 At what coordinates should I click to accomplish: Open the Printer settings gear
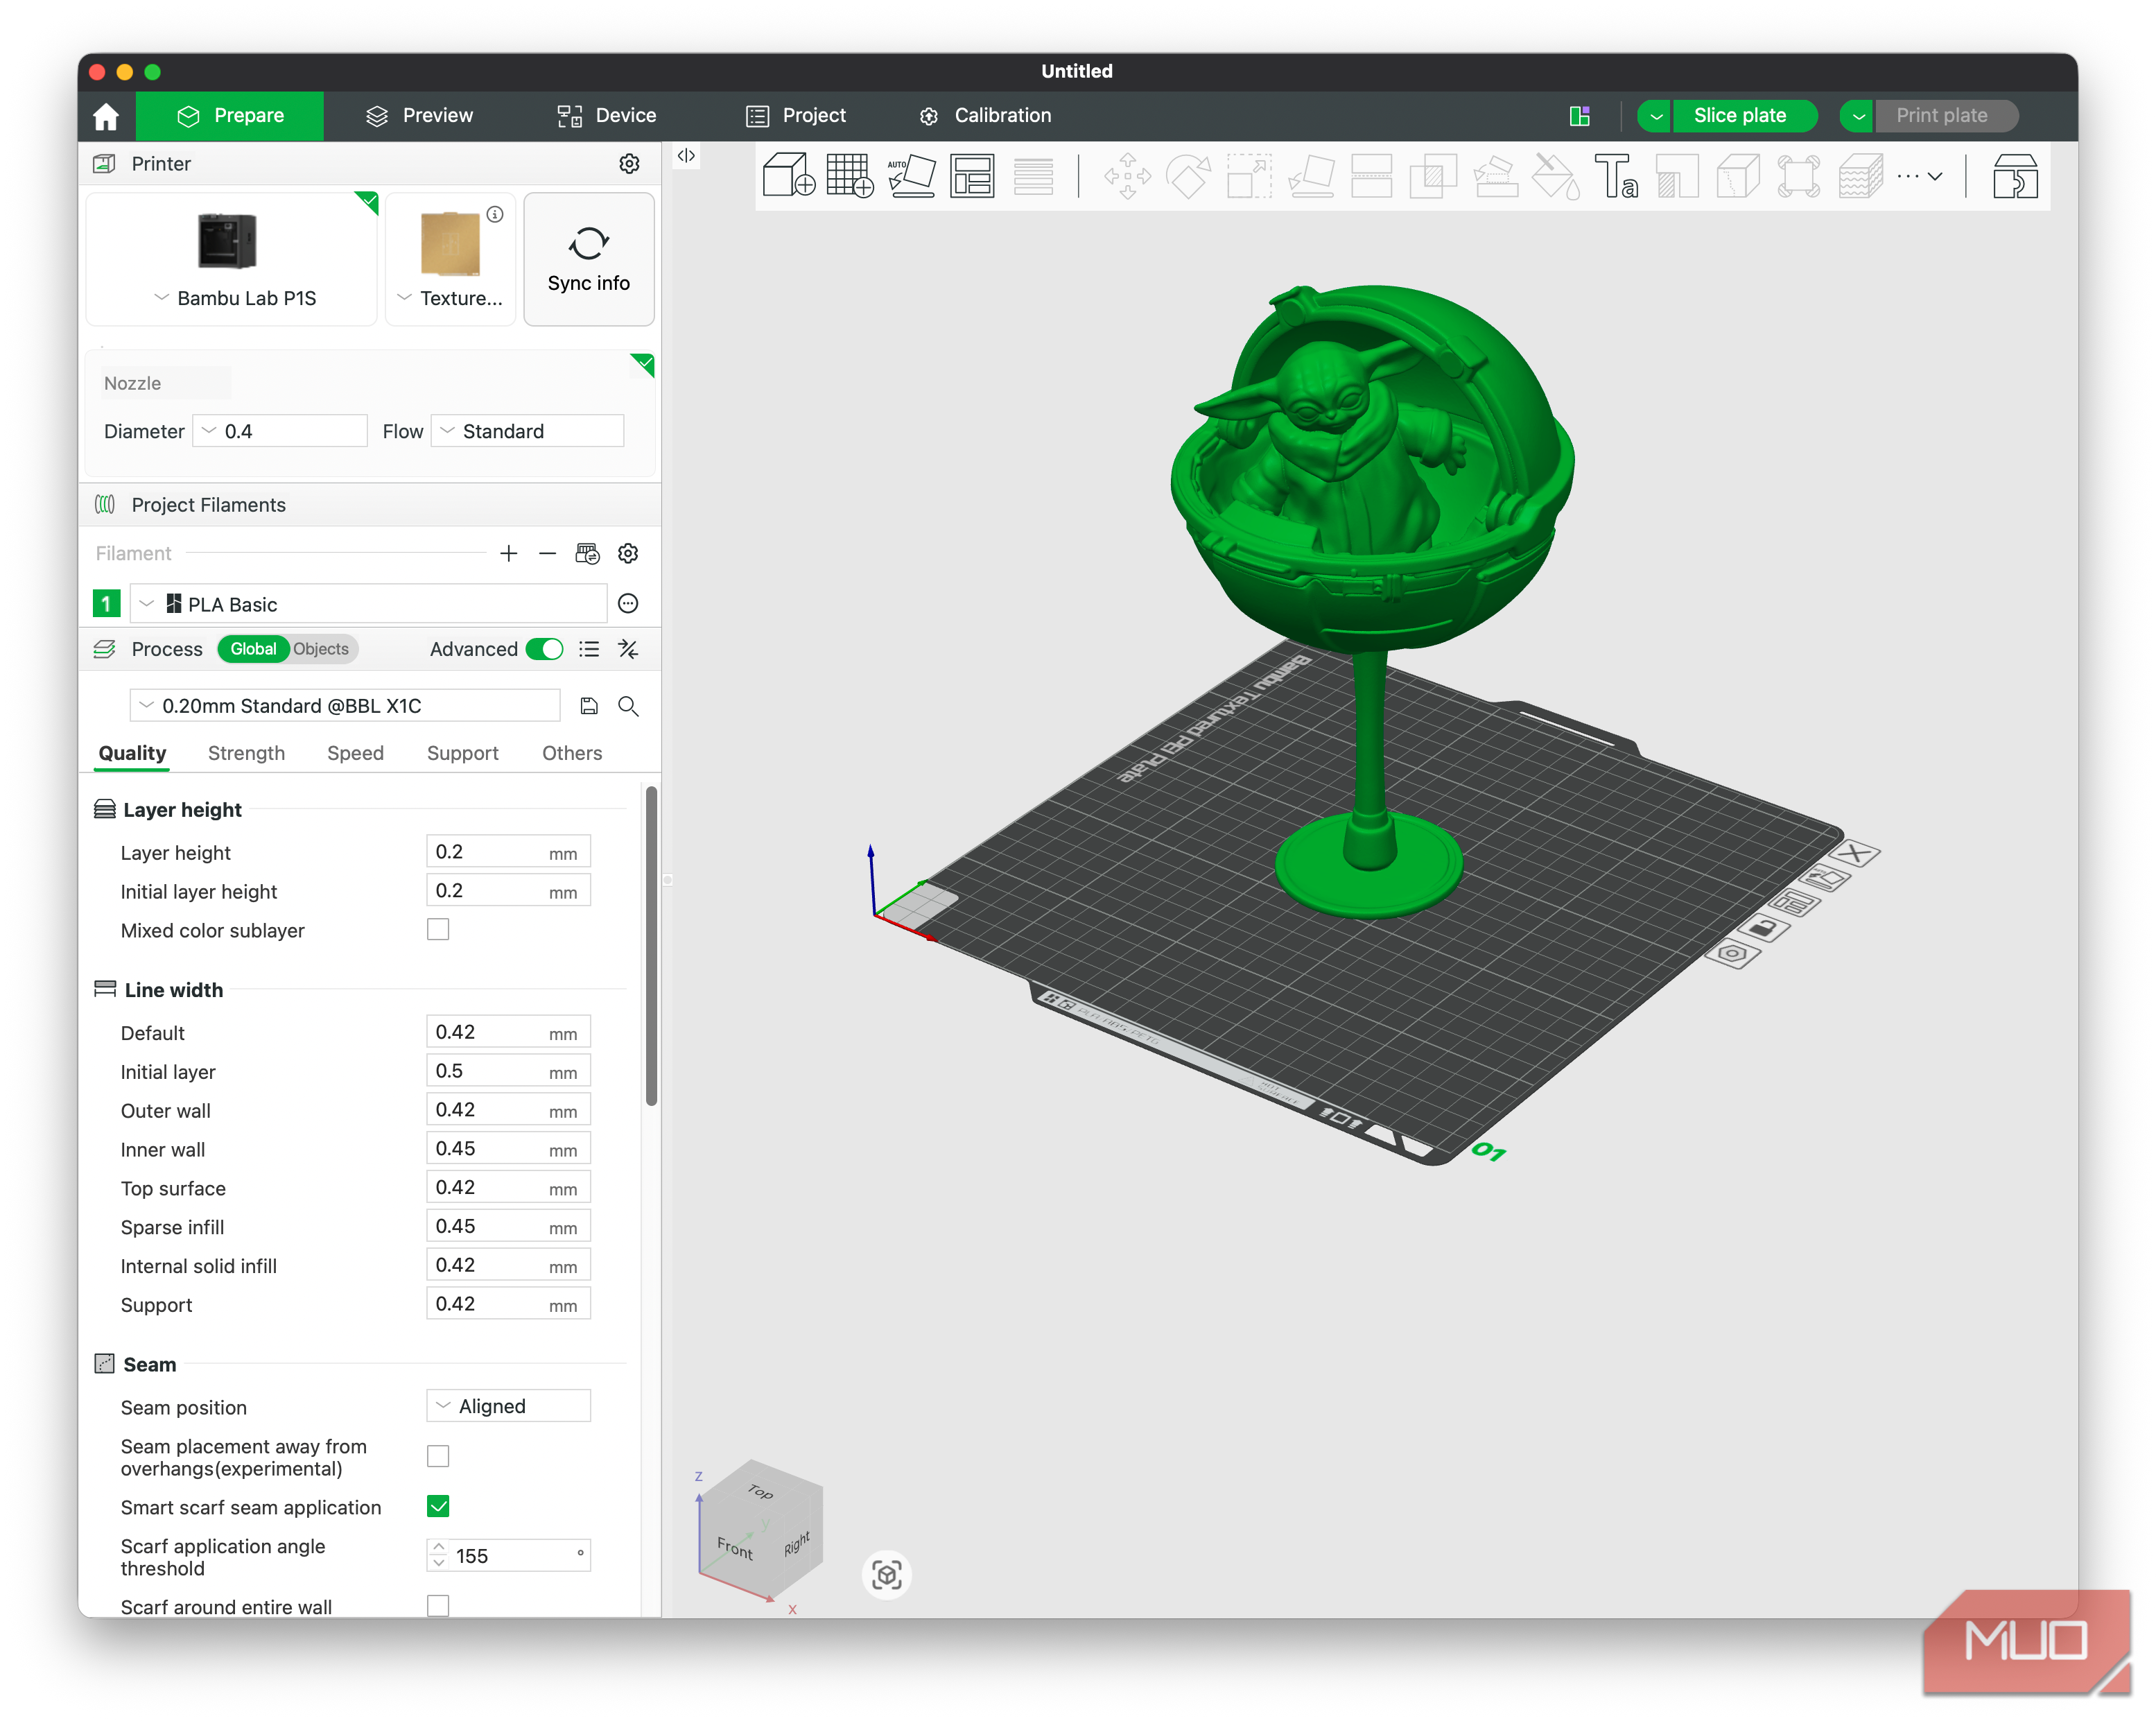[x=629, y=163]
